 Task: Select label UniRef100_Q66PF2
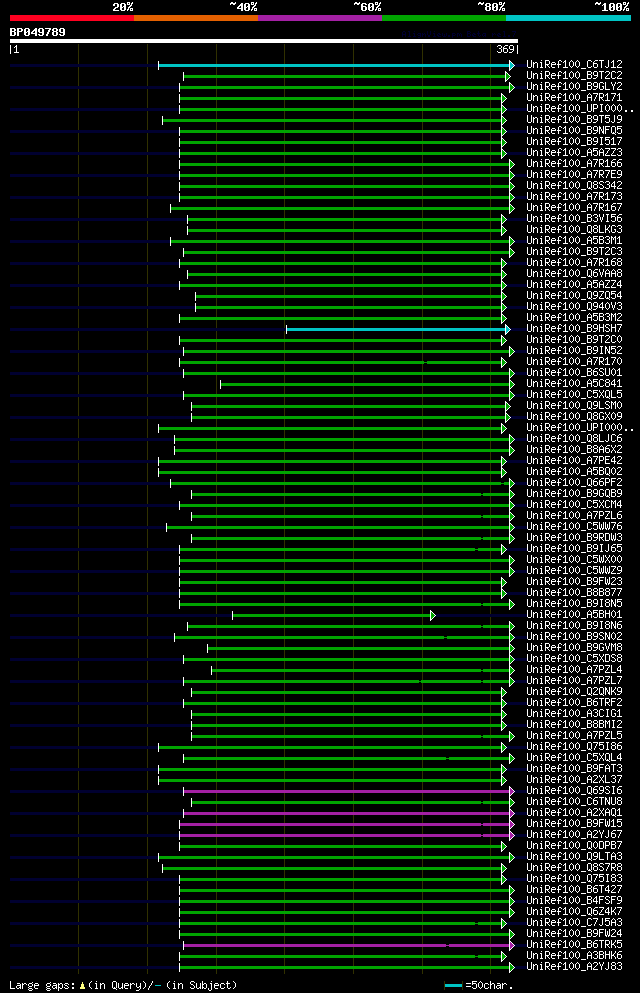click(x=574, y=483)
